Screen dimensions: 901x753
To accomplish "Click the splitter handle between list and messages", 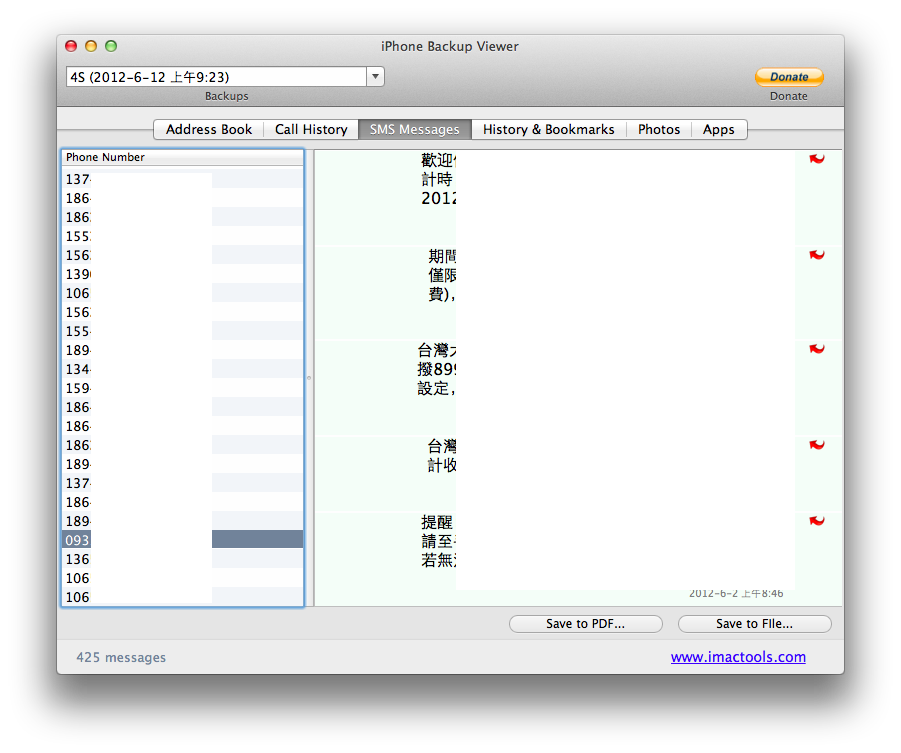I will 309,378.
